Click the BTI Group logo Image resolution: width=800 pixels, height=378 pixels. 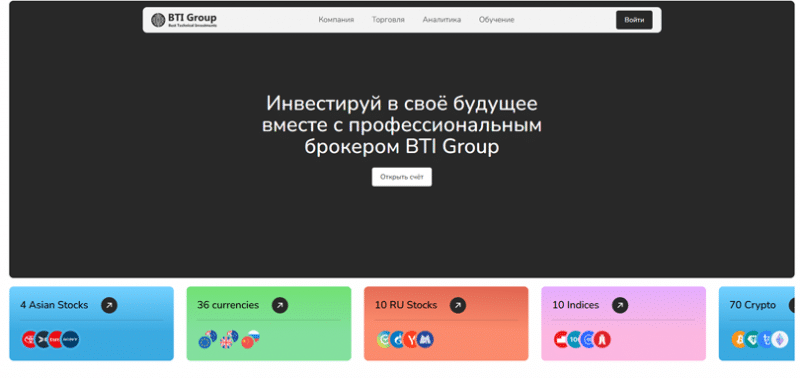(x=184, y=20)
